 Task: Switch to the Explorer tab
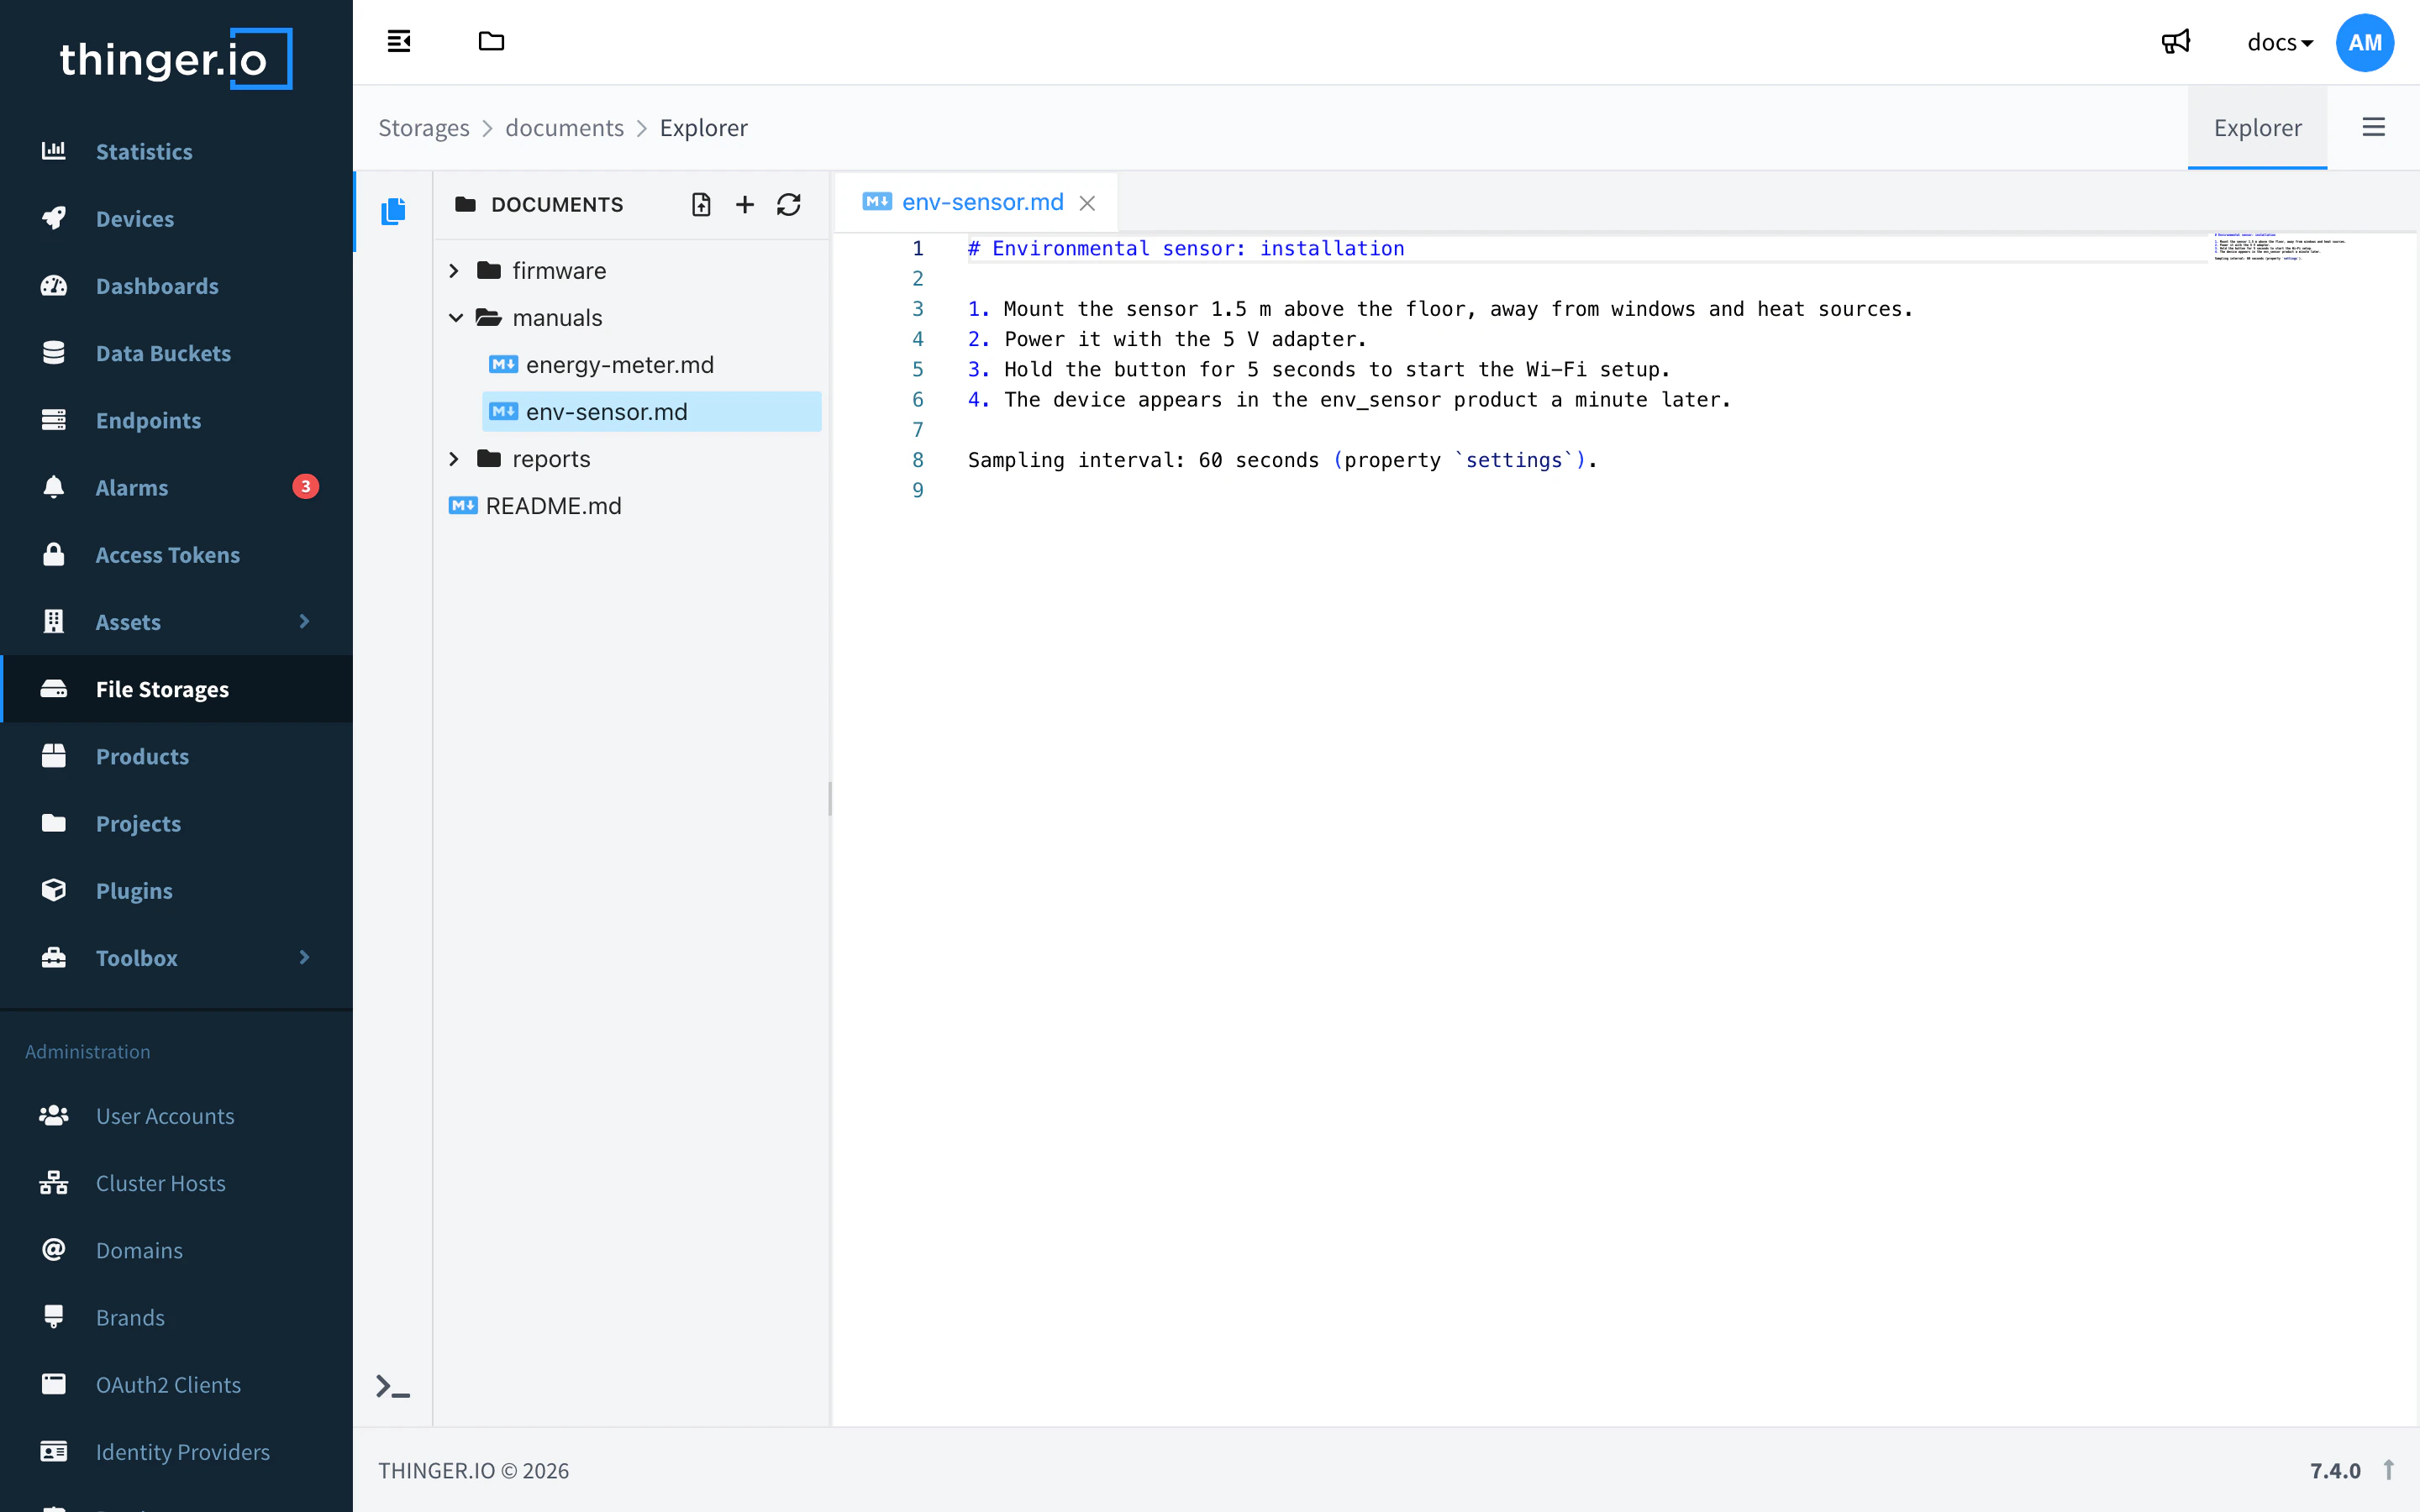(x=2257, y=128)
